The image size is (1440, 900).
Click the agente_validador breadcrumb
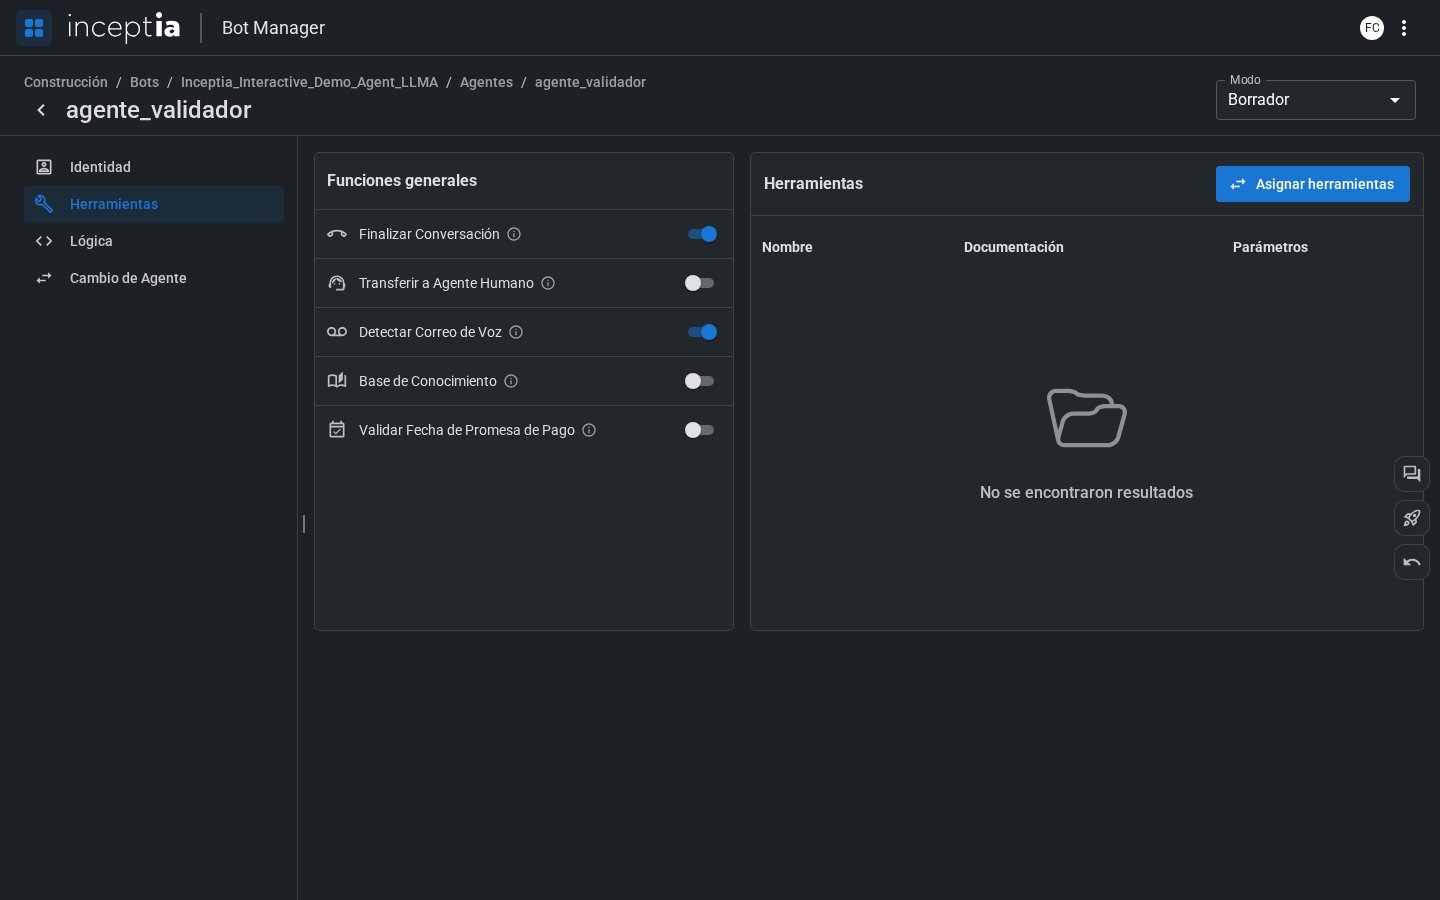click(x=590, y=82)
